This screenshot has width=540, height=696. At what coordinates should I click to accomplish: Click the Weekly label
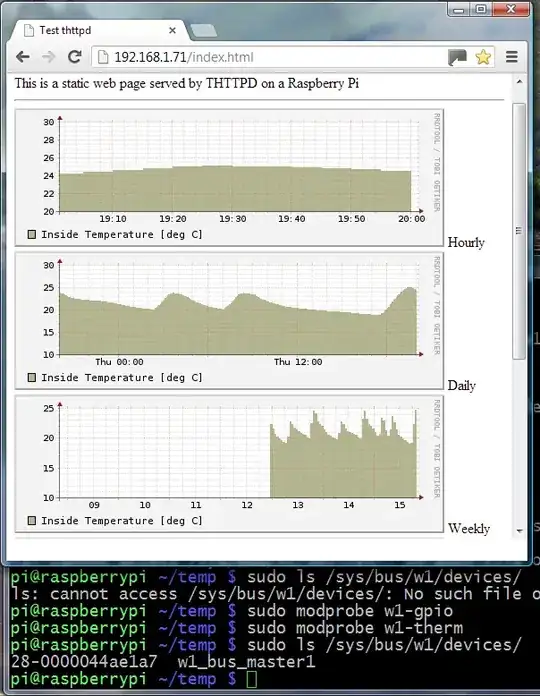469,528
